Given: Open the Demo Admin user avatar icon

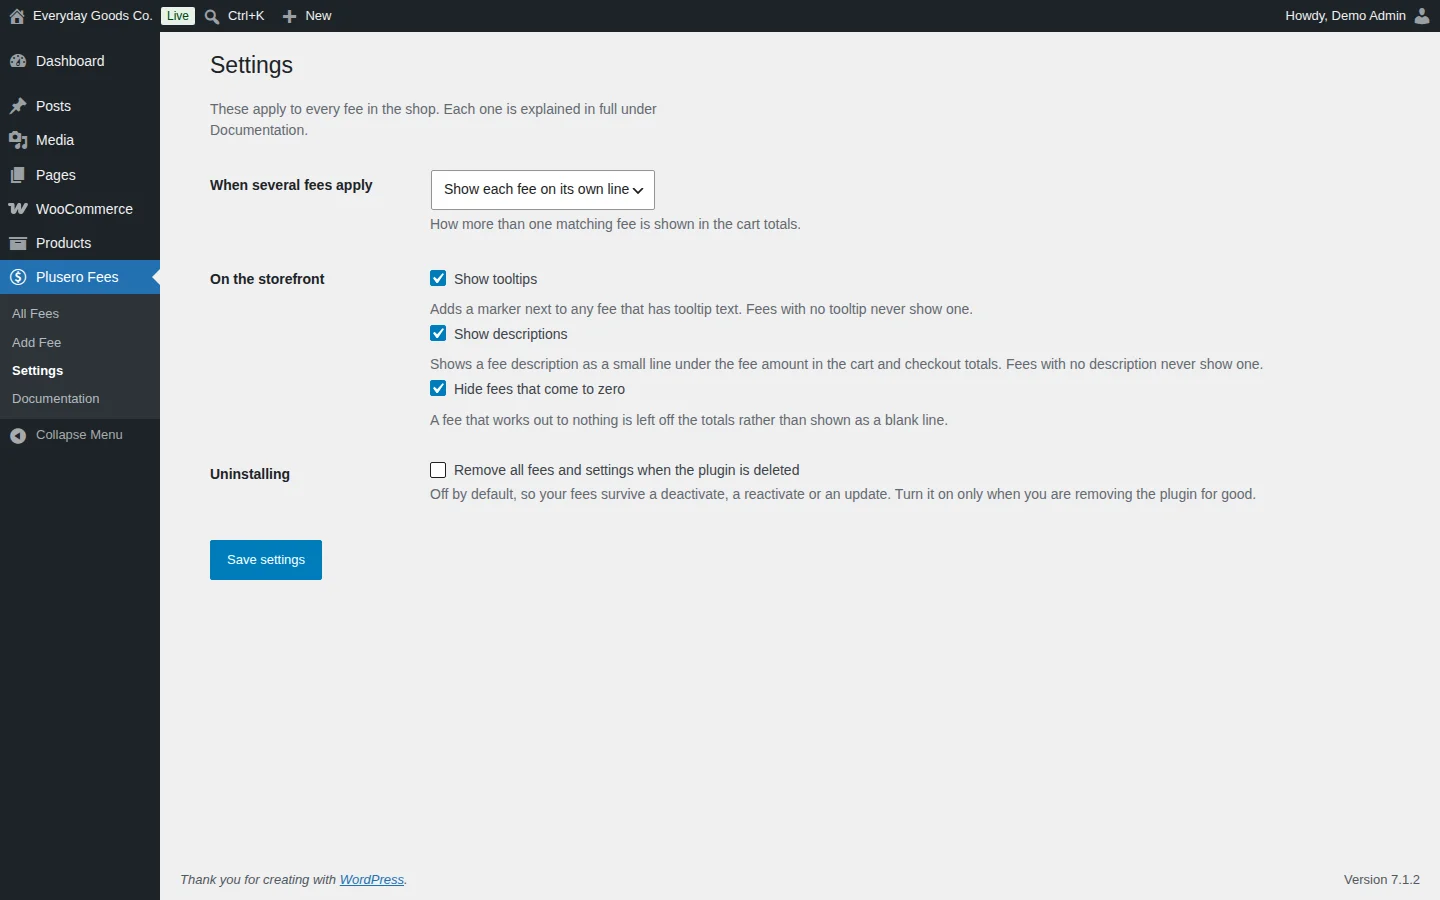Looking at the screenshot, I should (1422, 16).
